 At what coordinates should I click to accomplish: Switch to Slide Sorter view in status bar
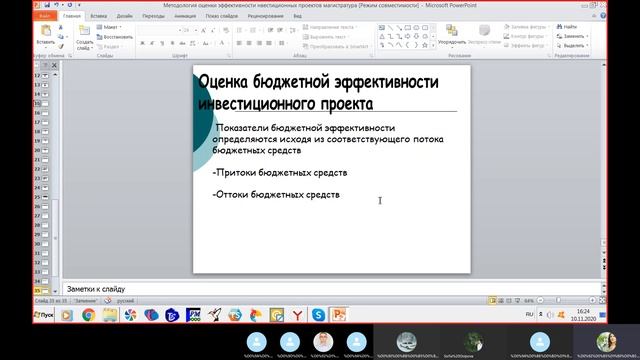(501, 301)
